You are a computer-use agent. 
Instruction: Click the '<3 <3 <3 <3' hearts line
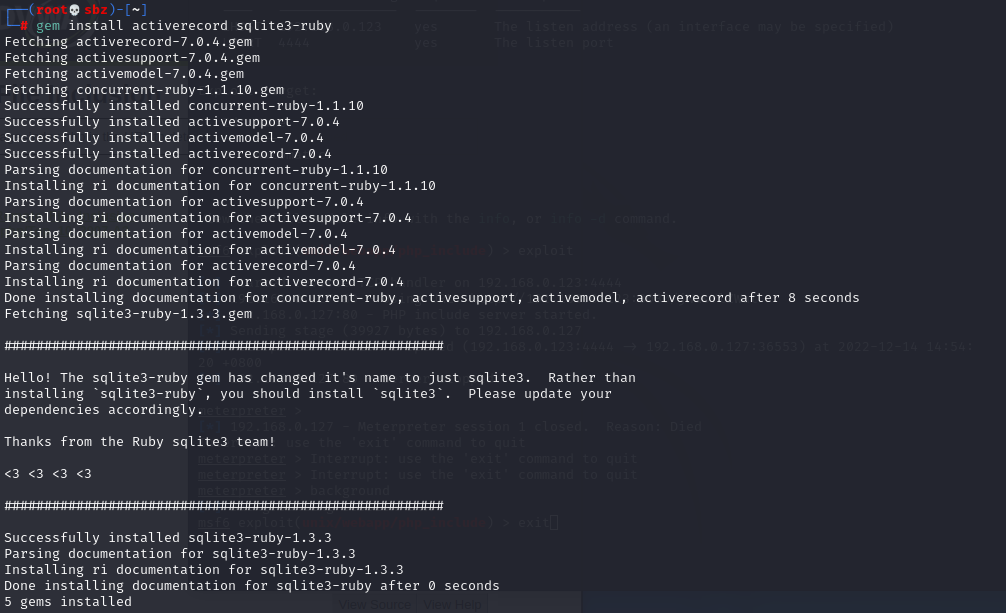click(x=48, y=474)
